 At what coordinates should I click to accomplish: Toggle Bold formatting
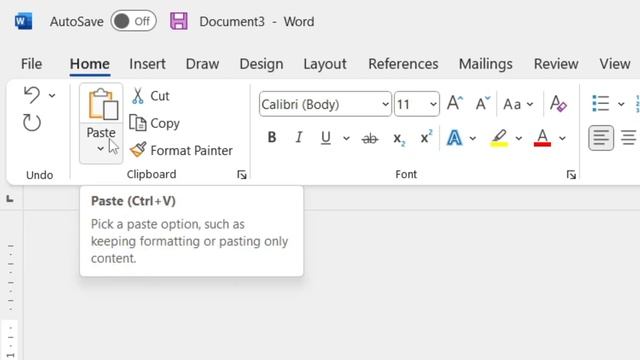point(271,138)
